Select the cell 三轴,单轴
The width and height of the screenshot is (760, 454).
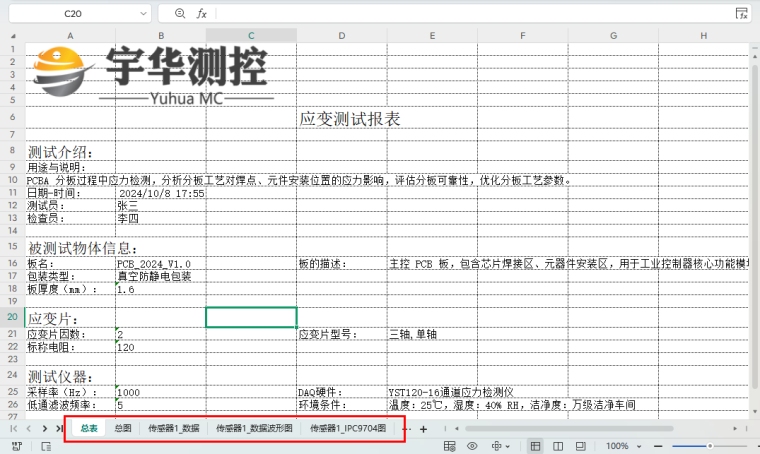pos(432,334)
